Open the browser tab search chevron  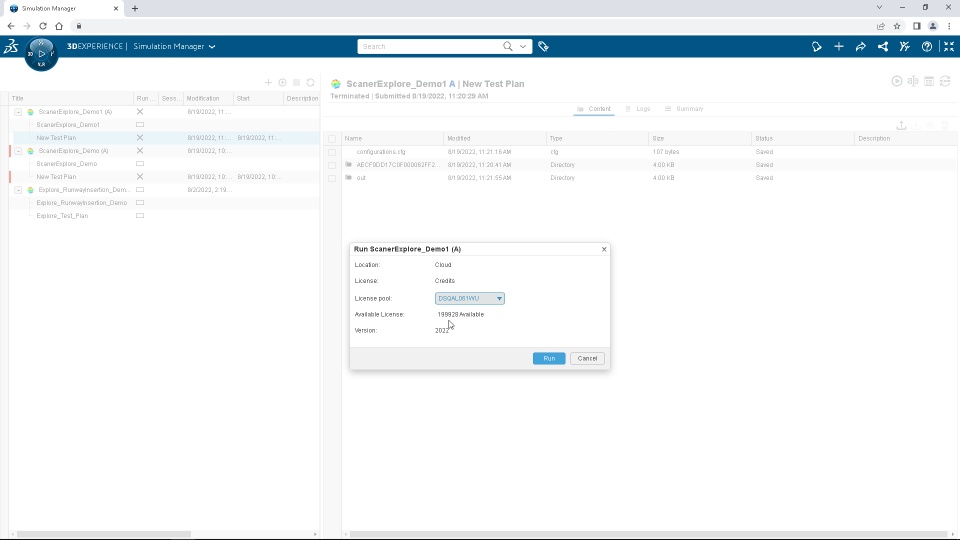pyautogui.click(x=879, y=8)
